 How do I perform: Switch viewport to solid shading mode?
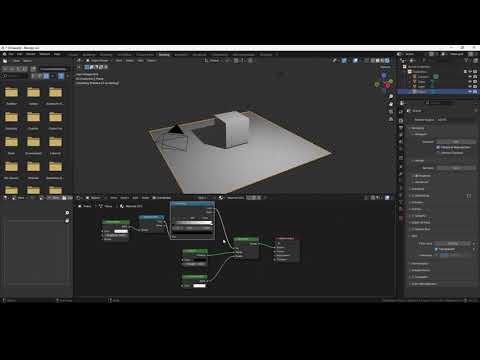click(378, 60)
